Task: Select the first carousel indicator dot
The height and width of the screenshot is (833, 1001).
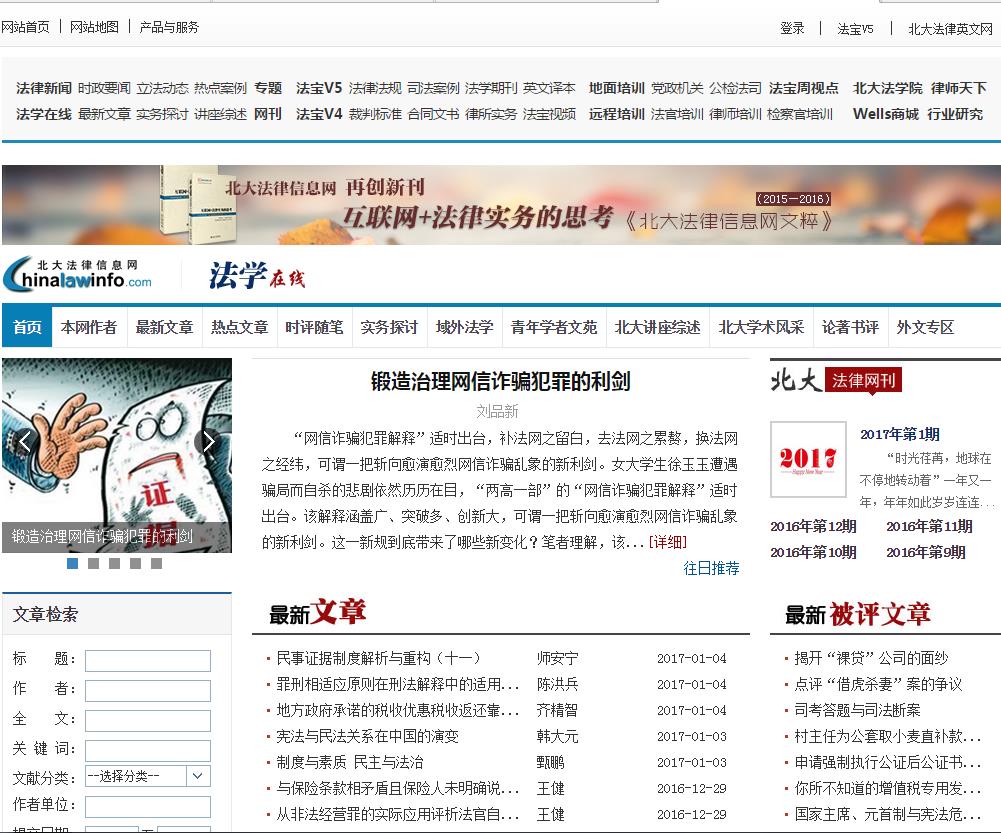Action: click(x=73, y=563)
